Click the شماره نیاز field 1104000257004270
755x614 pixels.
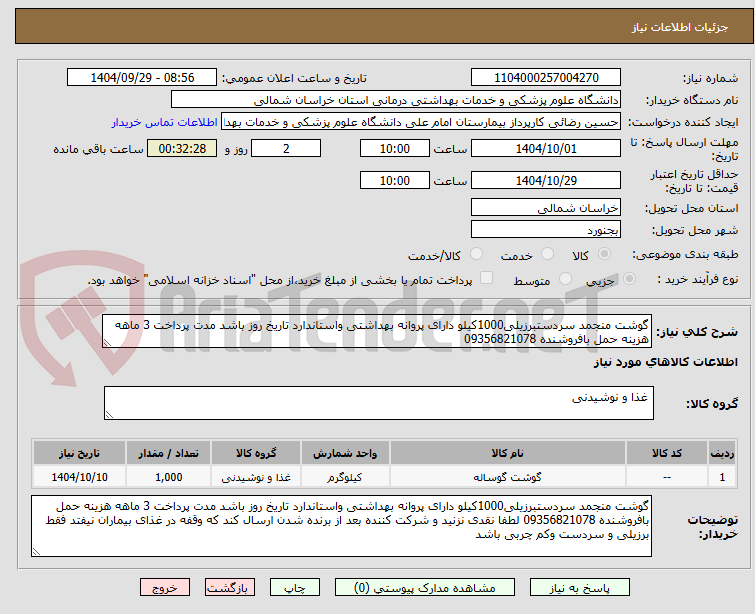click(546, 78)
